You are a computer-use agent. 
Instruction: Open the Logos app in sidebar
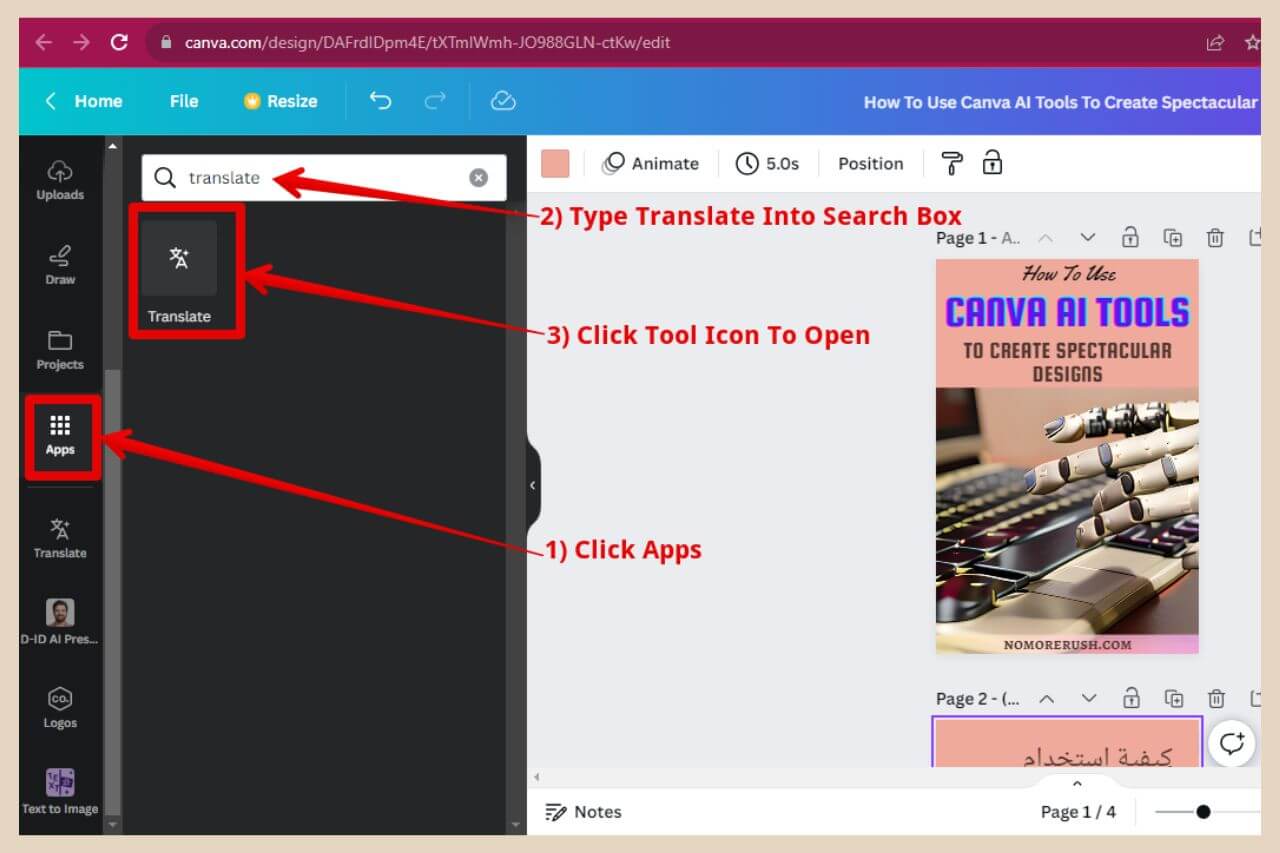tap(60, 708)
